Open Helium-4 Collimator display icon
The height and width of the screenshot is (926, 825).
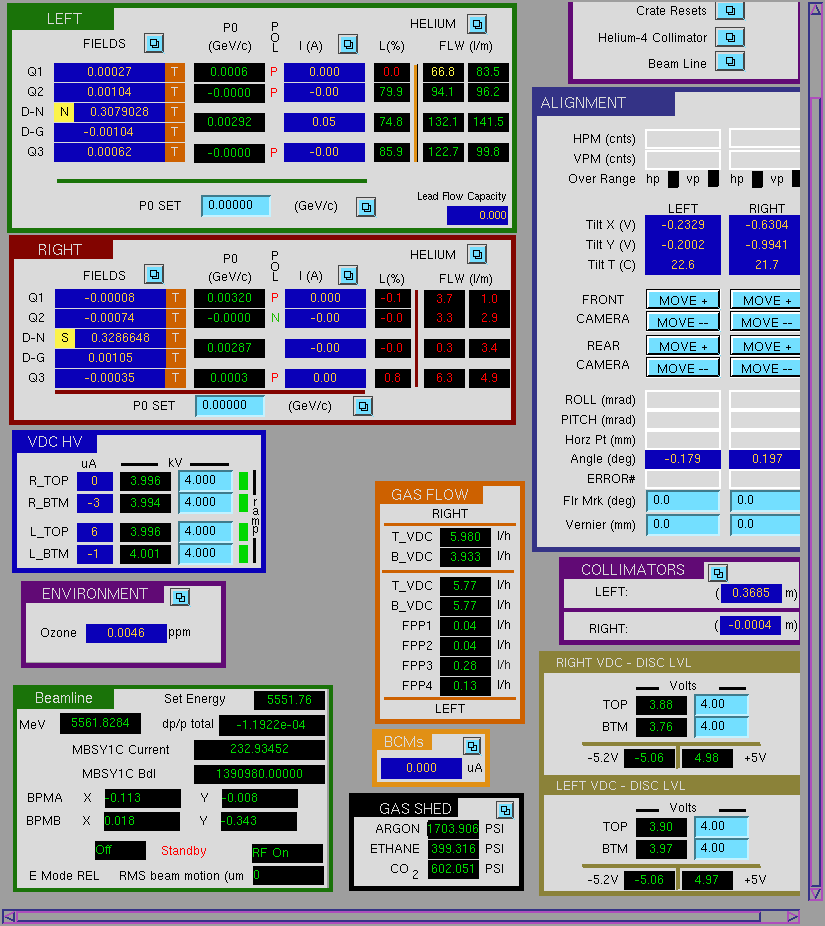pos(730,37)
